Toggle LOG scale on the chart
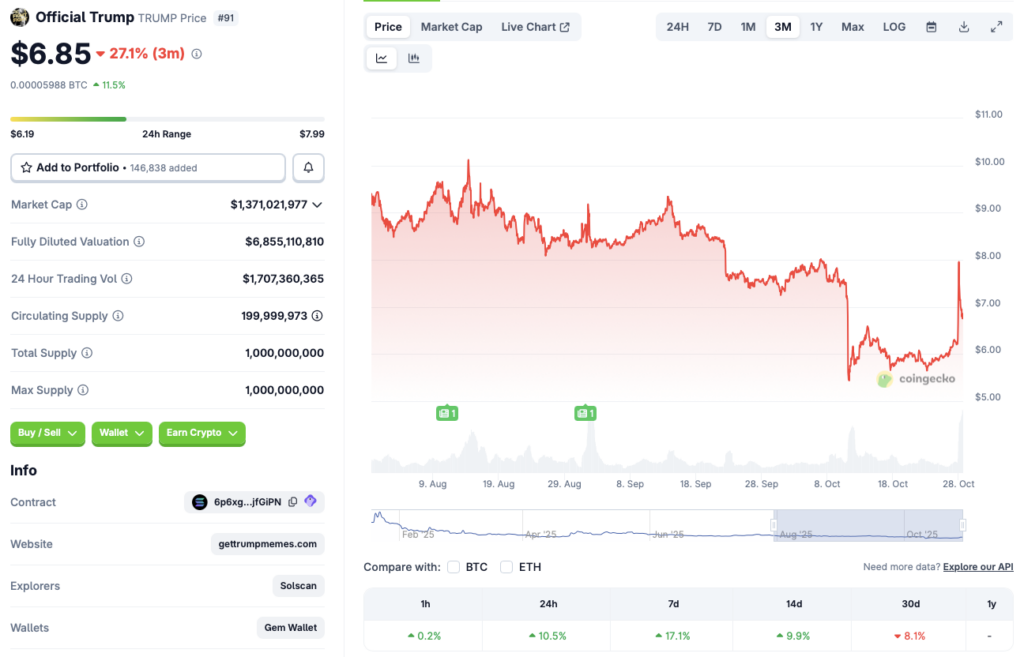 893,27
